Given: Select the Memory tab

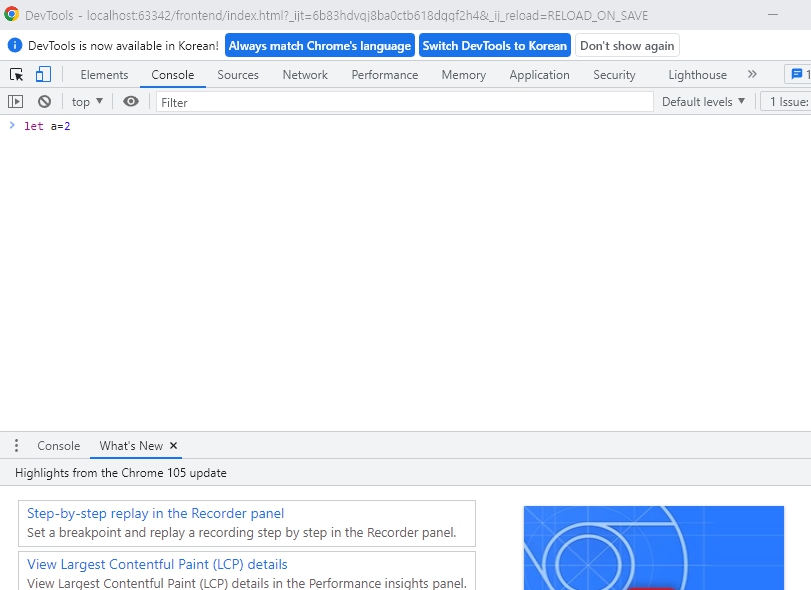Looking at the screenshot, I should 464,75.
